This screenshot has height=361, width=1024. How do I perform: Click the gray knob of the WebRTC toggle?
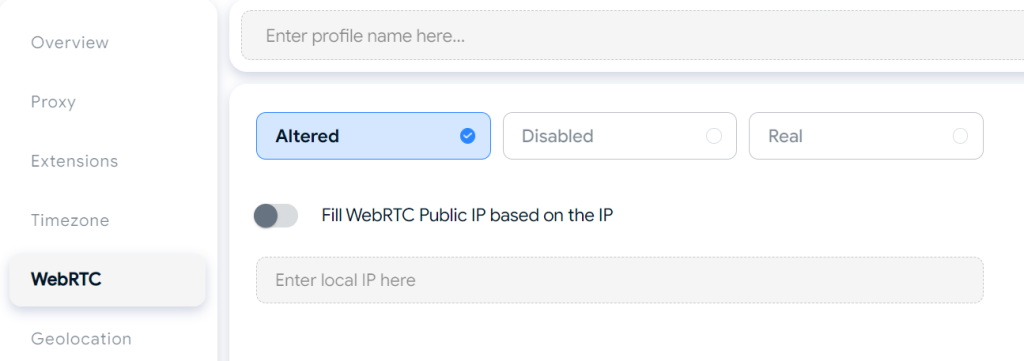coord(266,215)
